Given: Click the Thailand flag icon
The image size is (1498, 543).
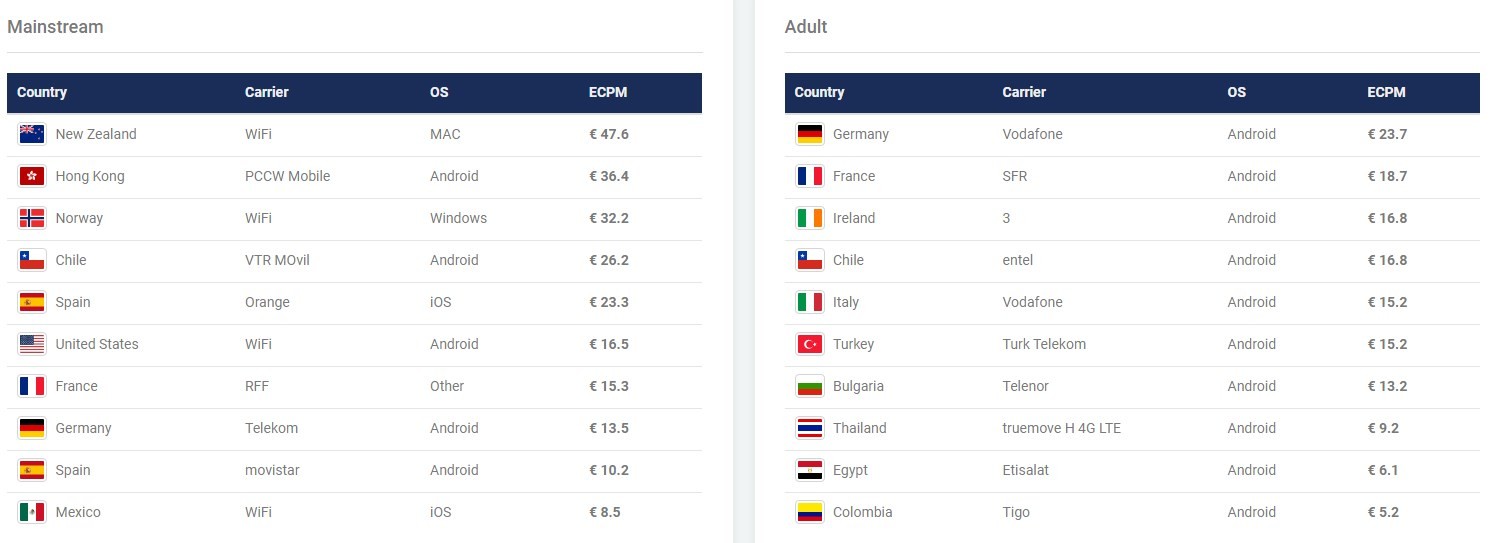Looking at the screenshot, I should [x=810, y=428].
